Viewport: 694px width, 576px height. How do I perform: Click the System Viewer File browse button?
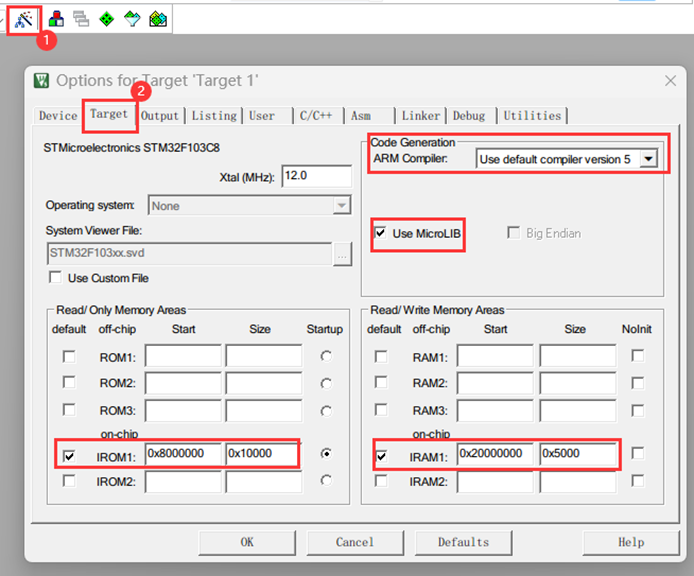[342, 254]
